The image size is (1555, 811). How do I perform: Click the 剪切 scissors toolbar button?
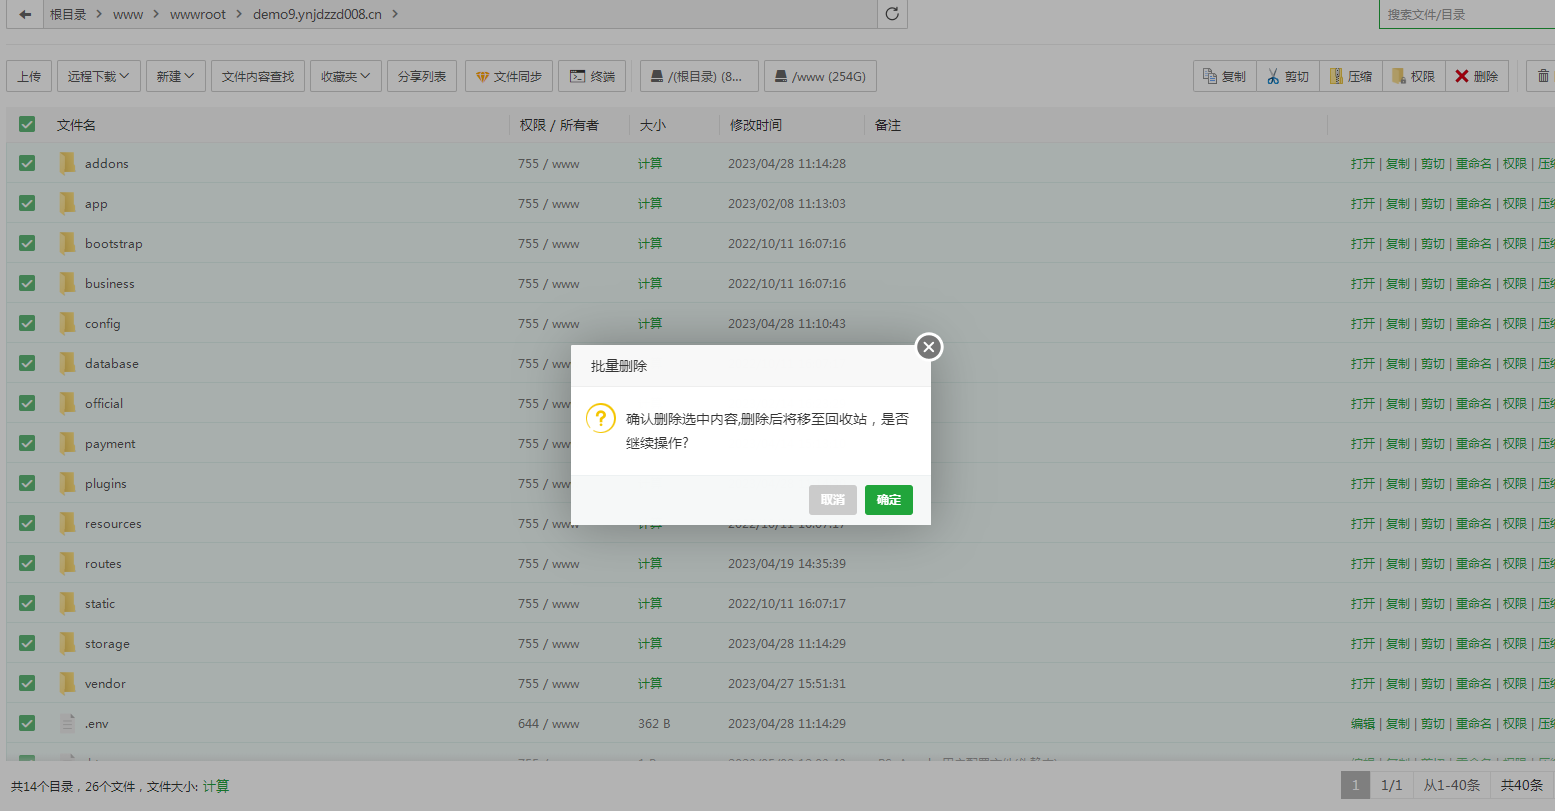1287,76
